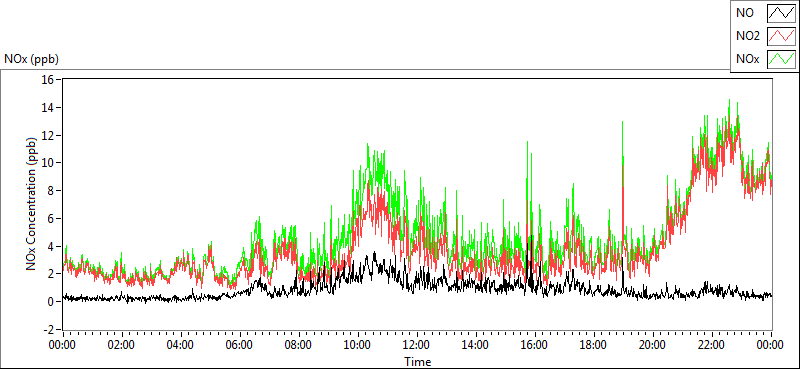Click the NOx green line legend swatch

[781, 59]
